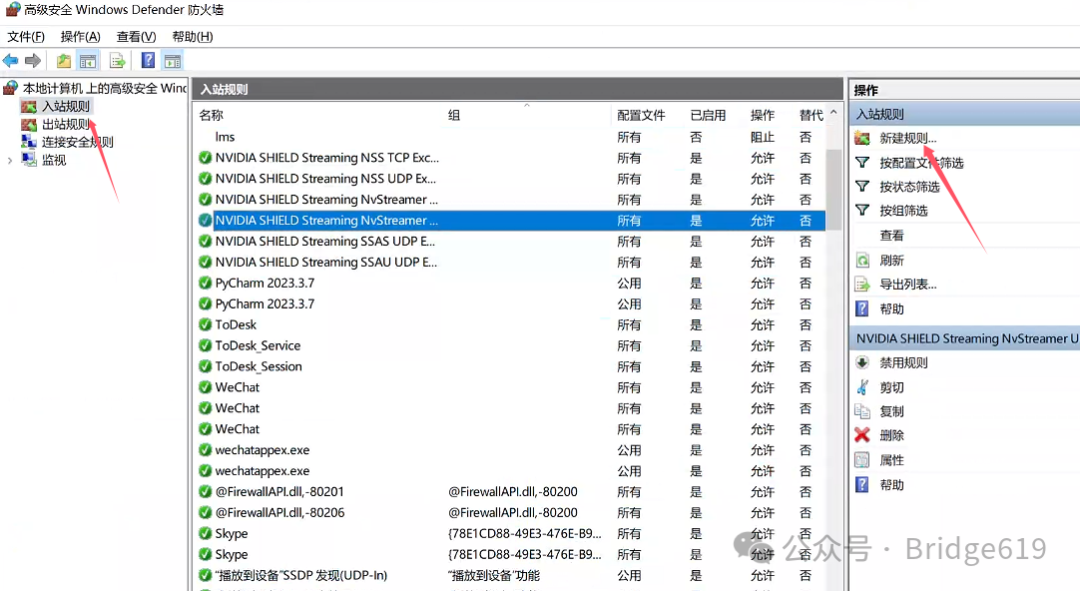1080x591 pixels.
Task: Click 按组筛选 action
Action: point(904,210)
